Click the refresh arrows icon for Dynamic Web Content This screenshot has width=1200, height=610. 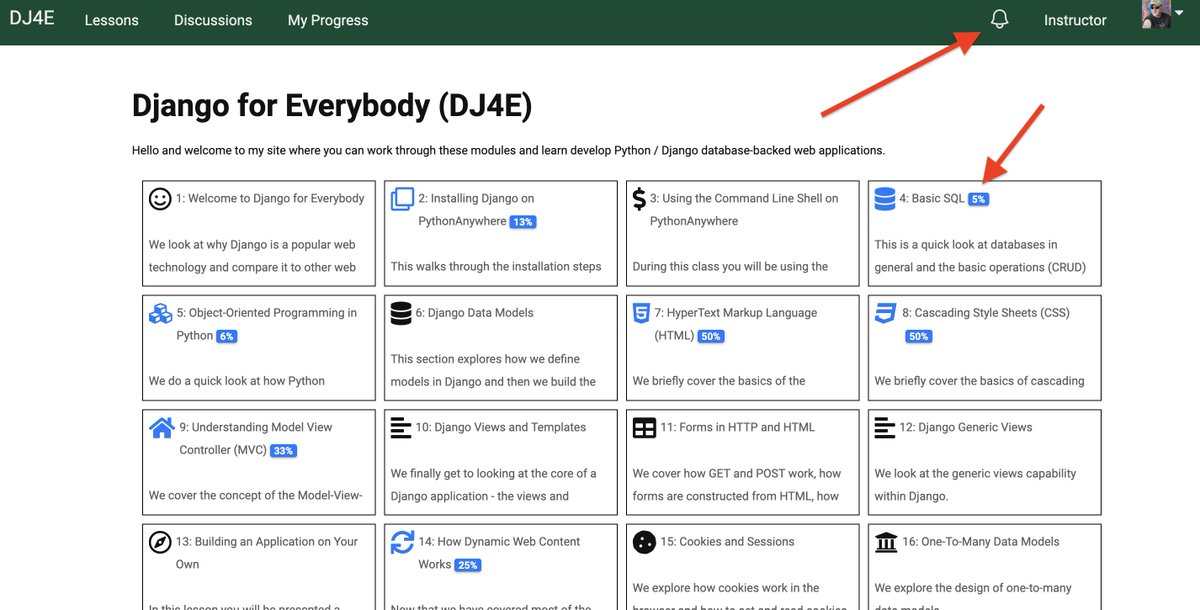(x=402, y=542)
